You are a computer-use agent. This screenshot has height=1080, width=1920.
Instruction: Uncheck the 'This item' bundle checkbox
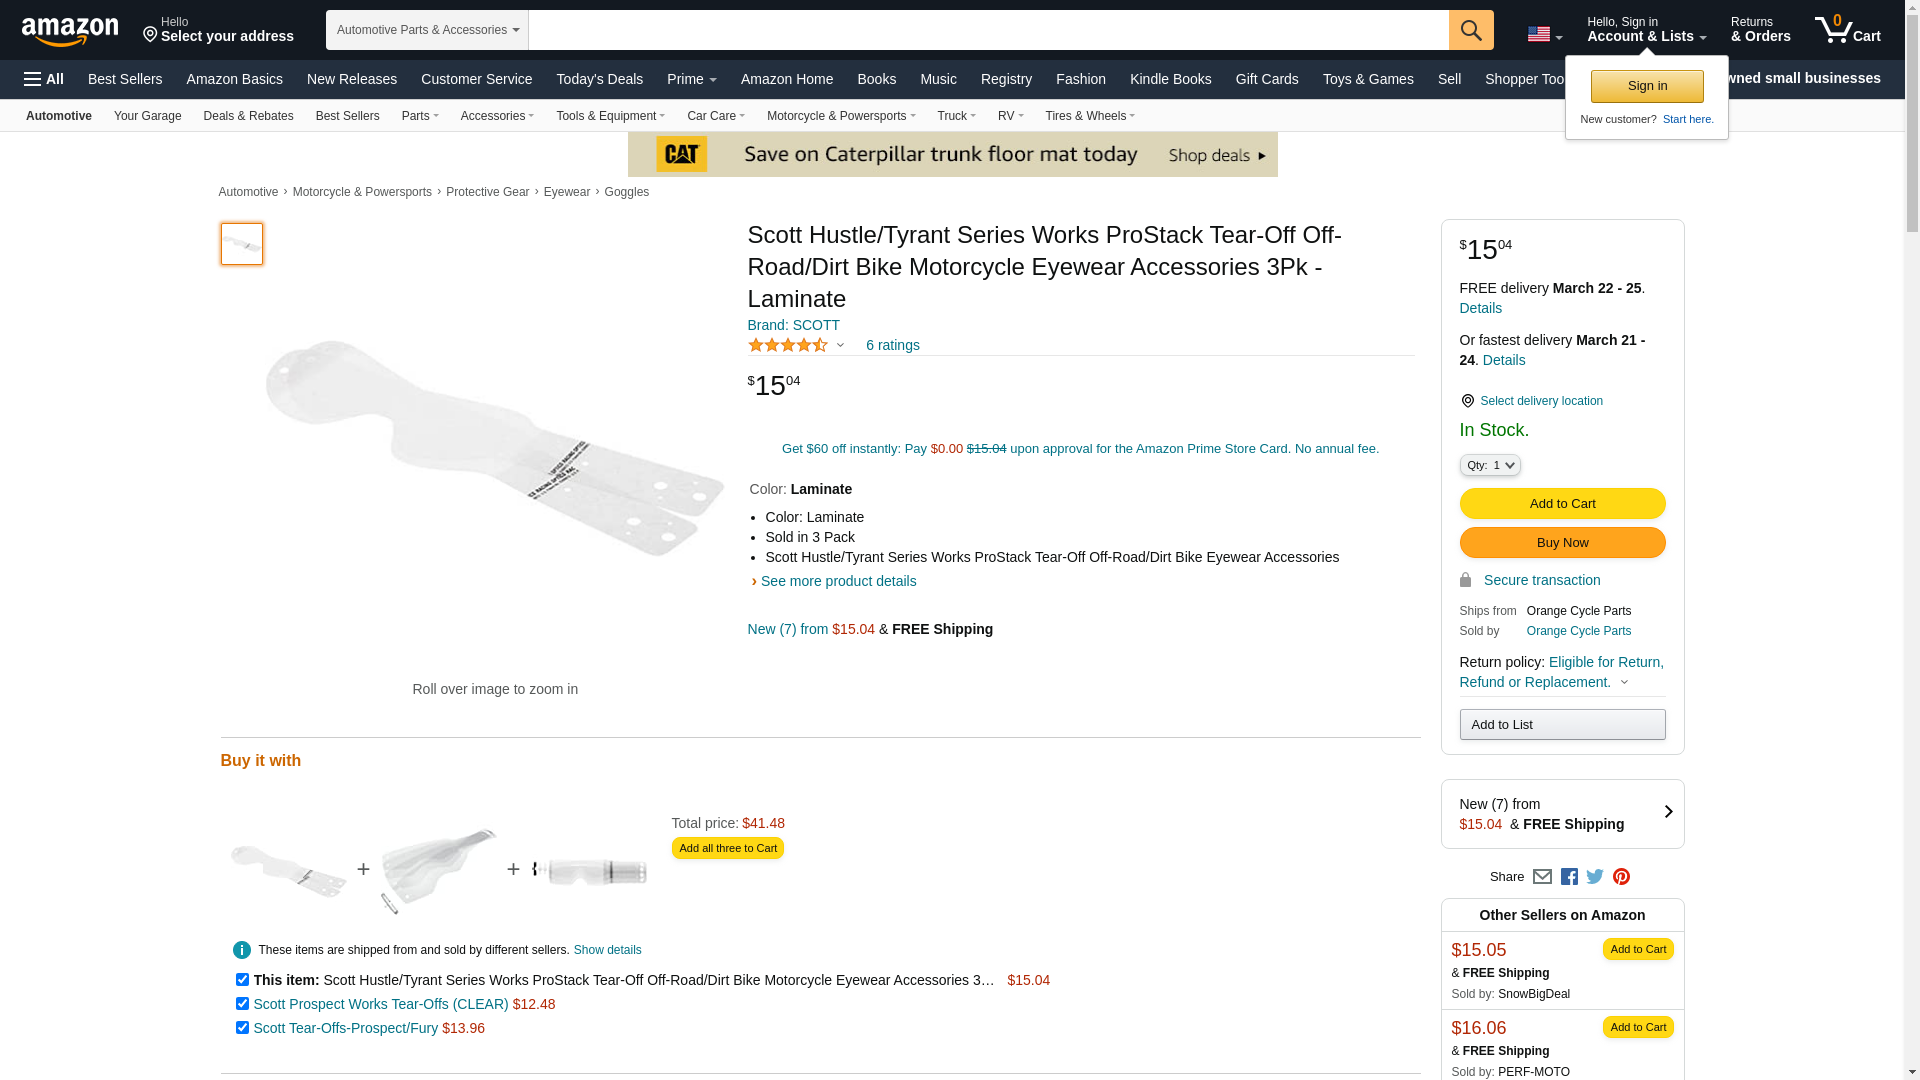point(242,980)
